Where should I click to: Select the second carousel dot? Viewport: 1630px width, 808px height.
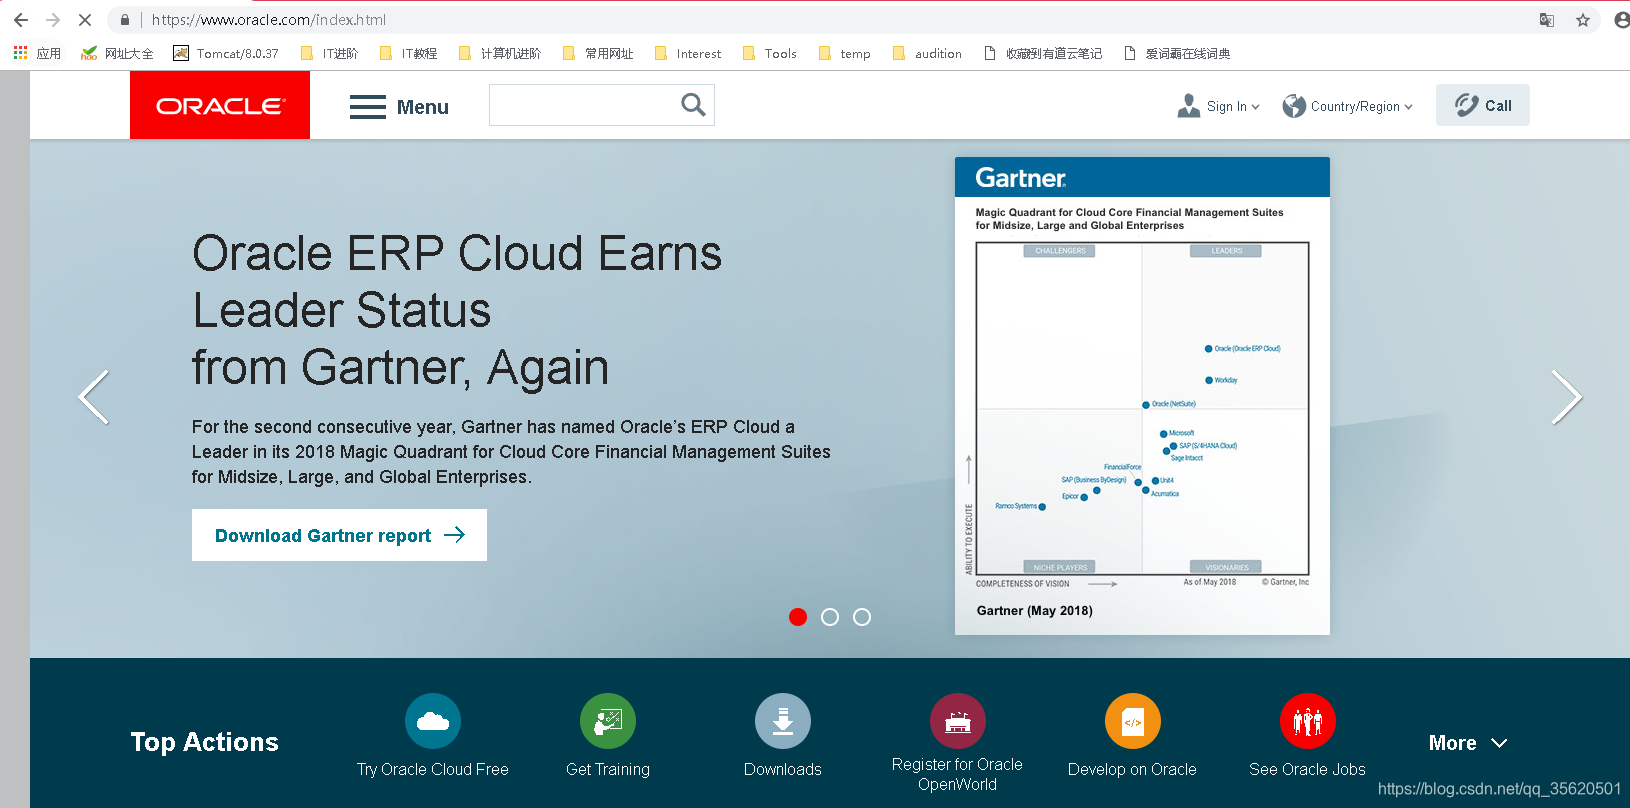click(830, 617)
